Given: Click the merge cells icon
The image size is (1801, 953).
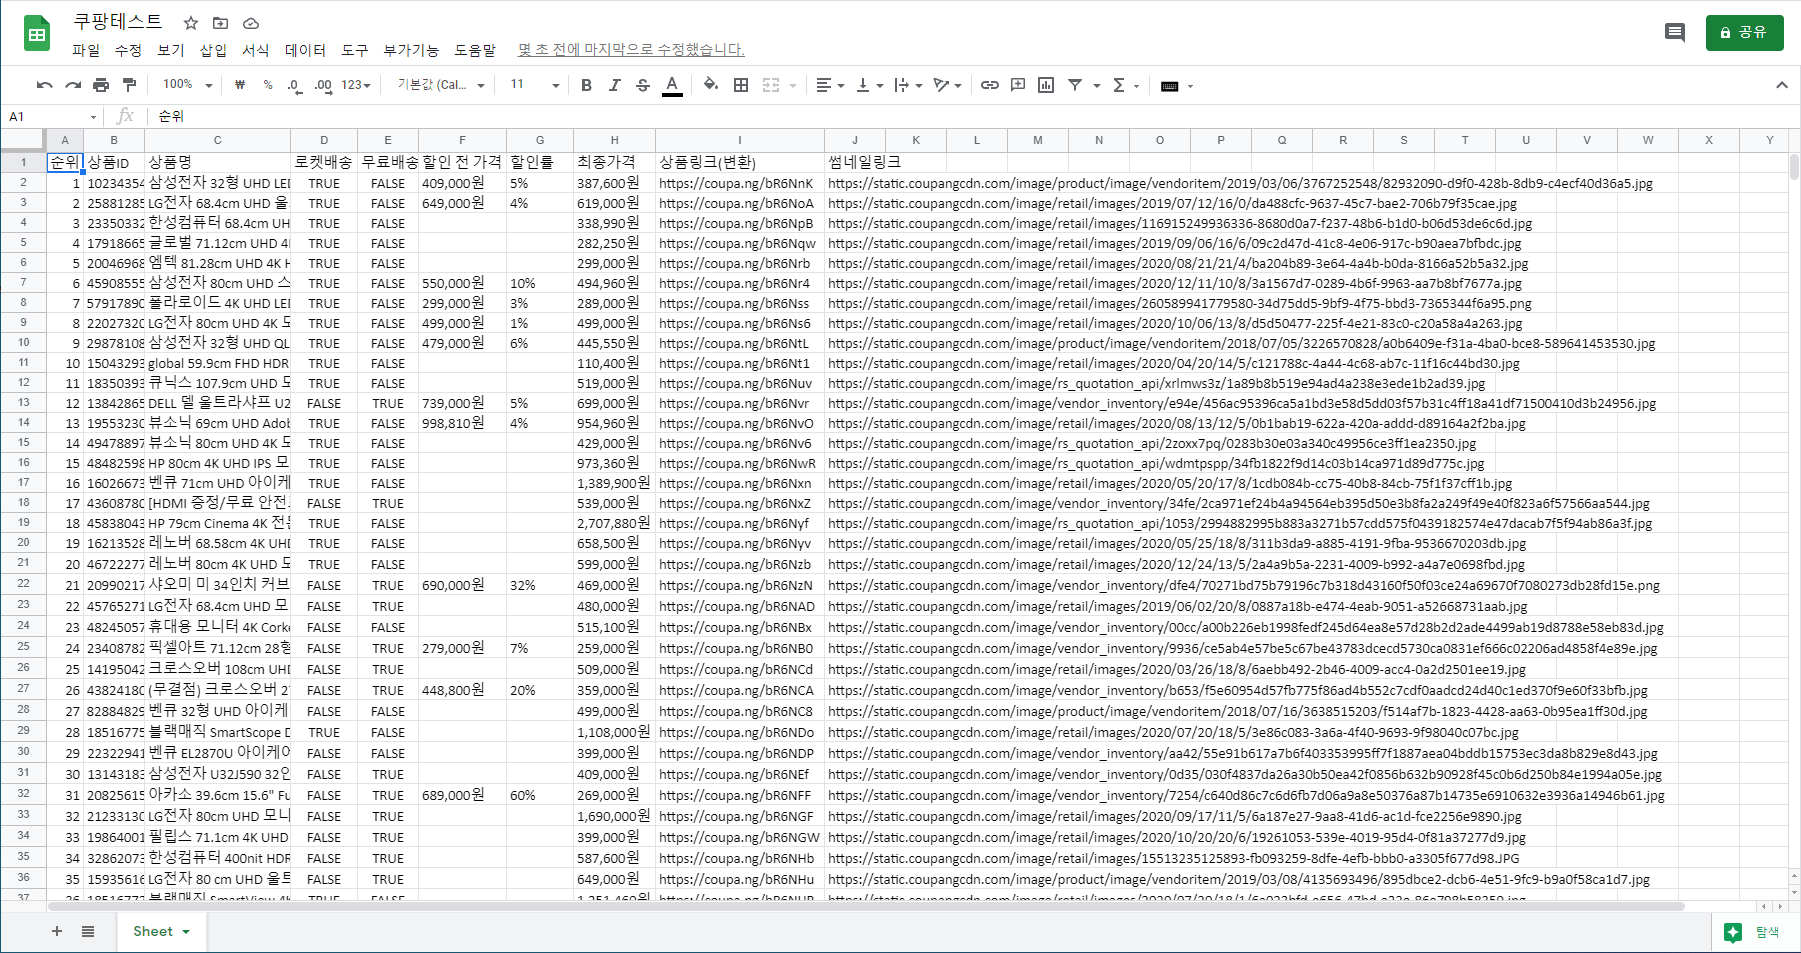Looking at the screenshot, I should (771, 86).
